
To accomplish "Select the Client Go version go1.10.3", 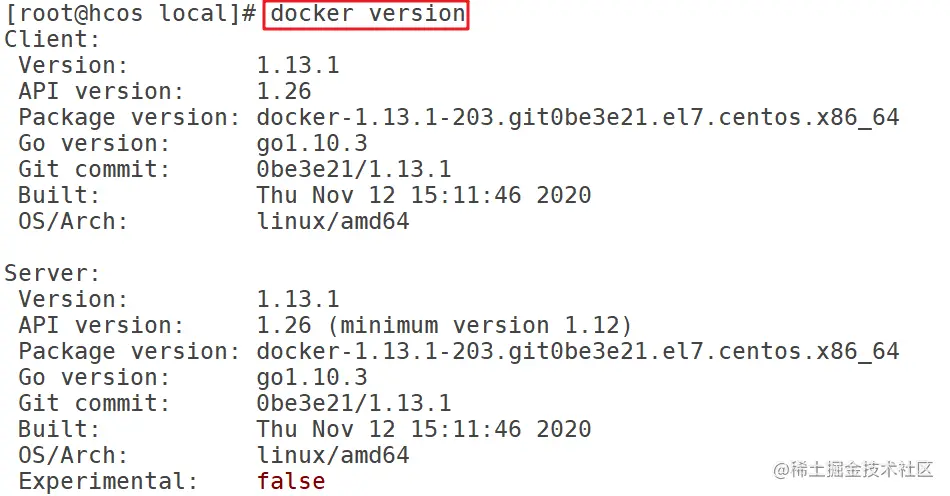I will pos(312,144).
